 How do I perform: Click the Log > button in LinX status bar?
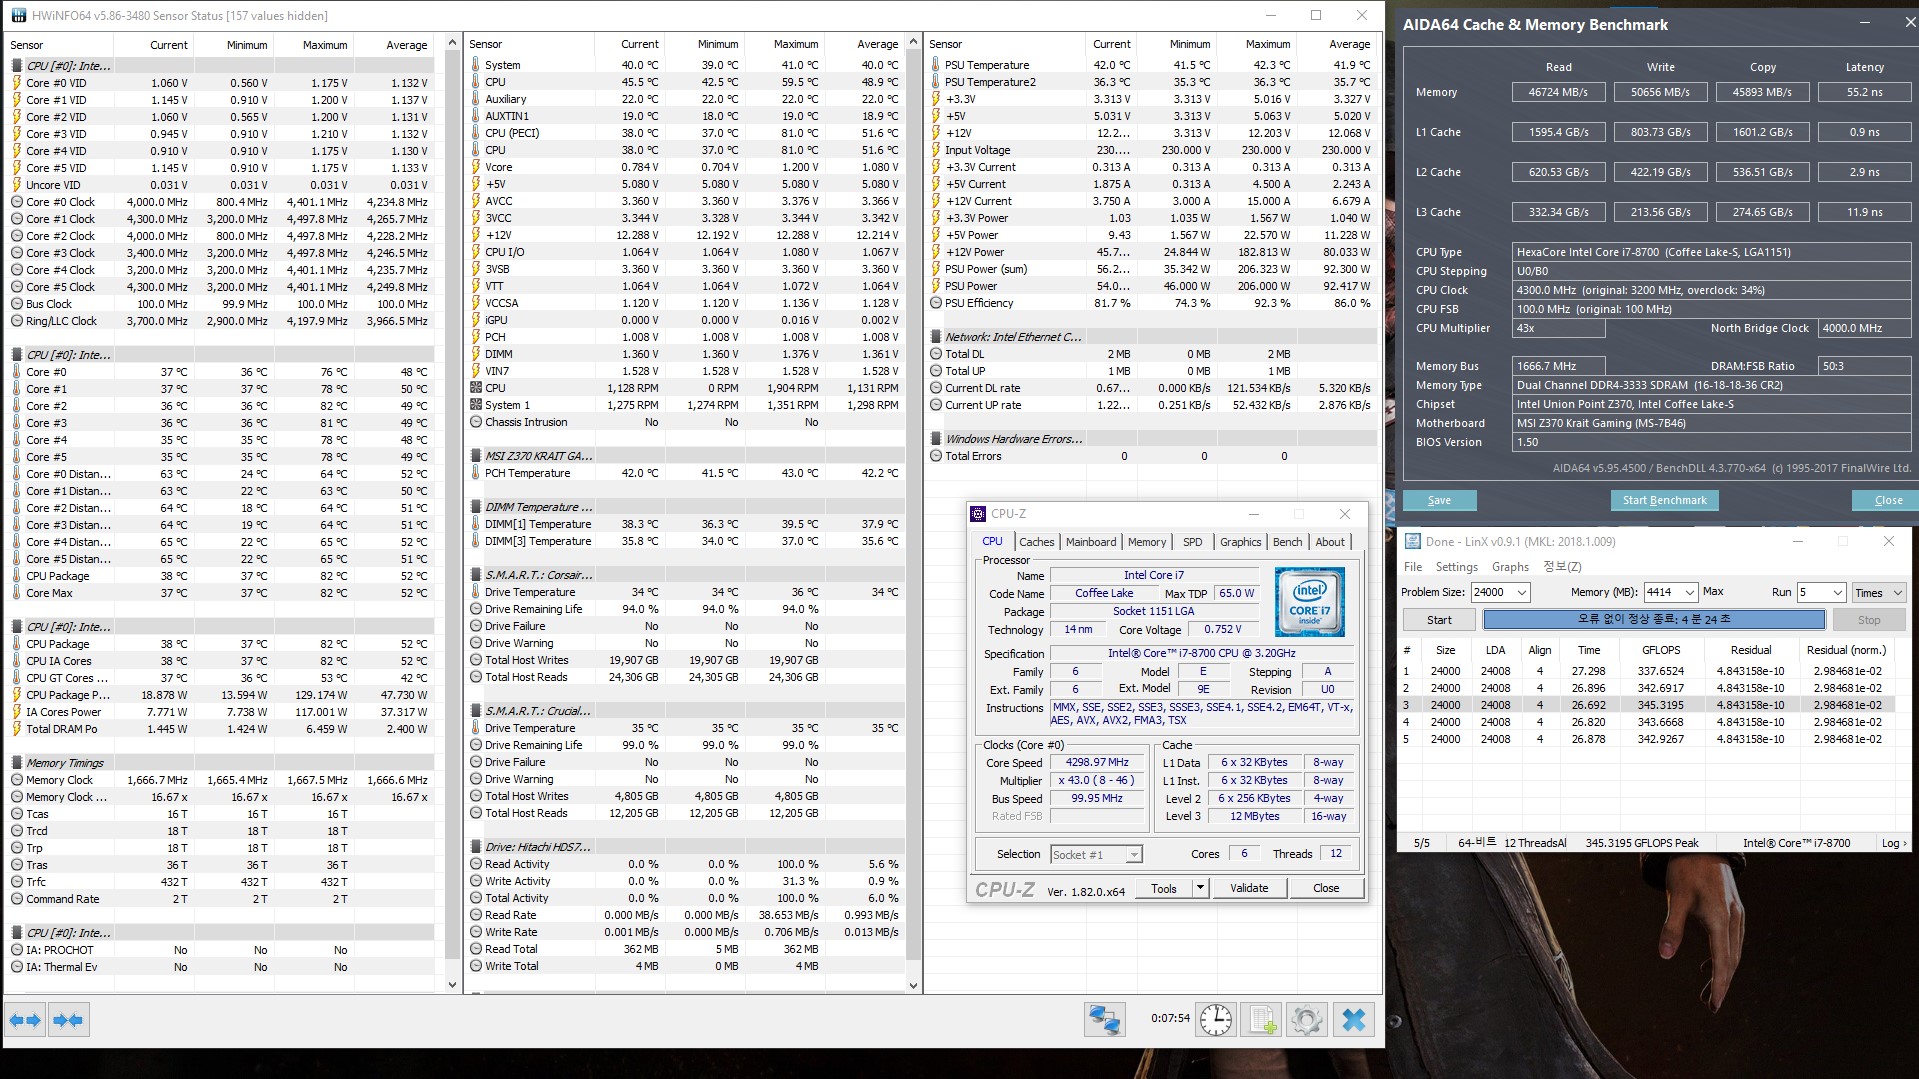(x=1894, y=843)
